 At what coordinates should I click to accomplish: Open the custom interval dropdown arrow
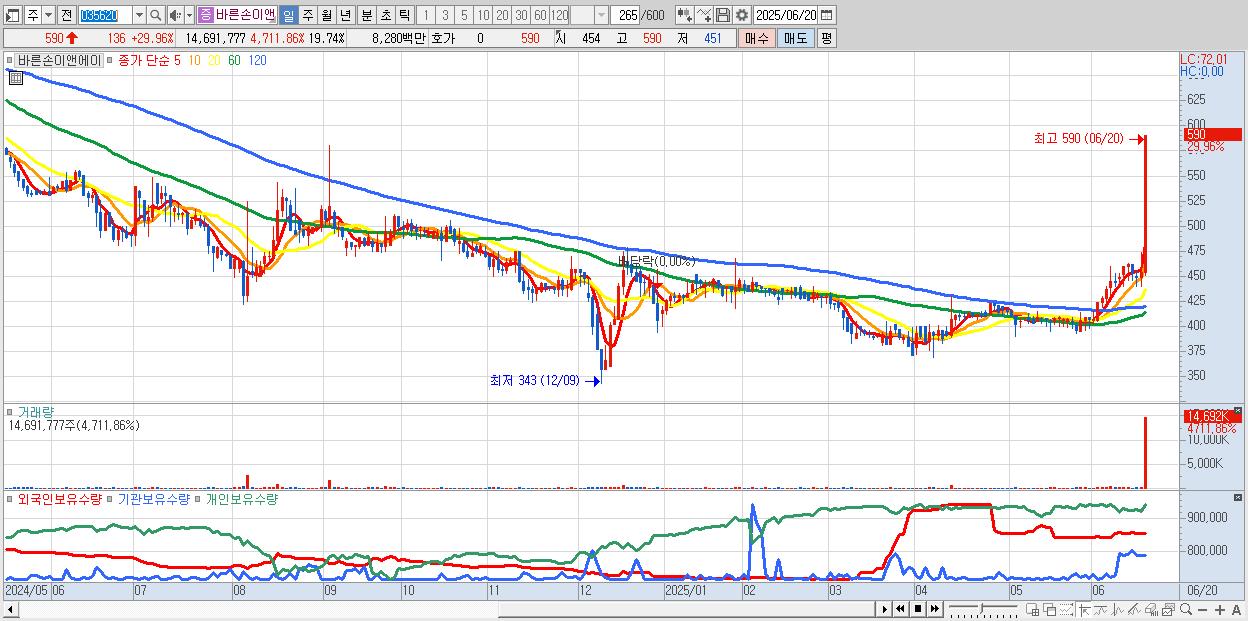[602, 15]
